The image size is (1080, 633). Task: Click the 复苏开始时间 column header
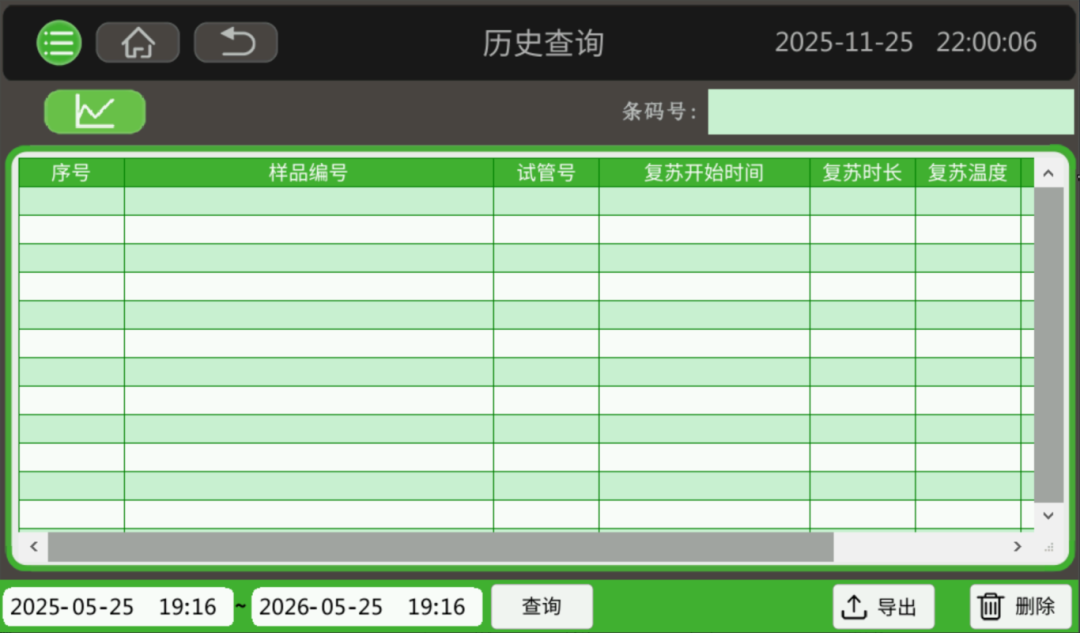704,173
